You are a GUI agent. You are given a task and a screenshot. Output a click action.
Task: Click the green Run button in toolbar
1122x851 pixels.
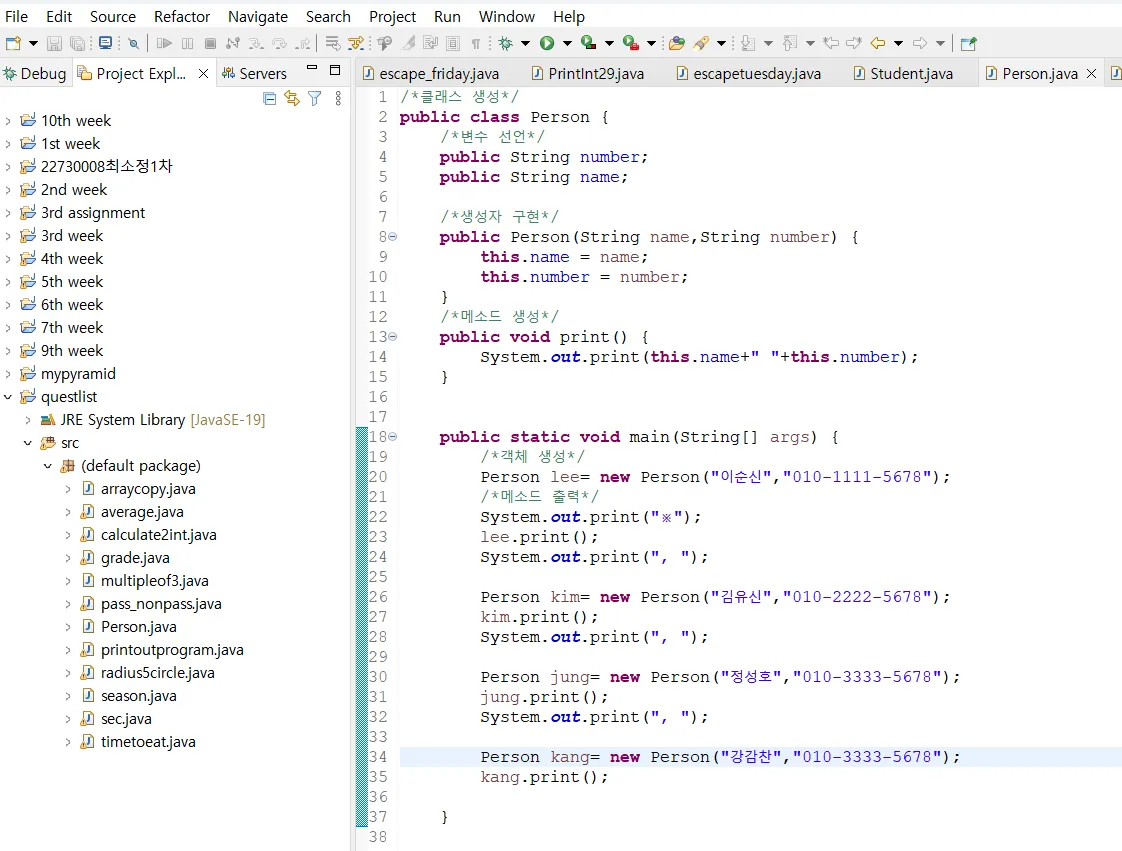click(x=547, y=43)
